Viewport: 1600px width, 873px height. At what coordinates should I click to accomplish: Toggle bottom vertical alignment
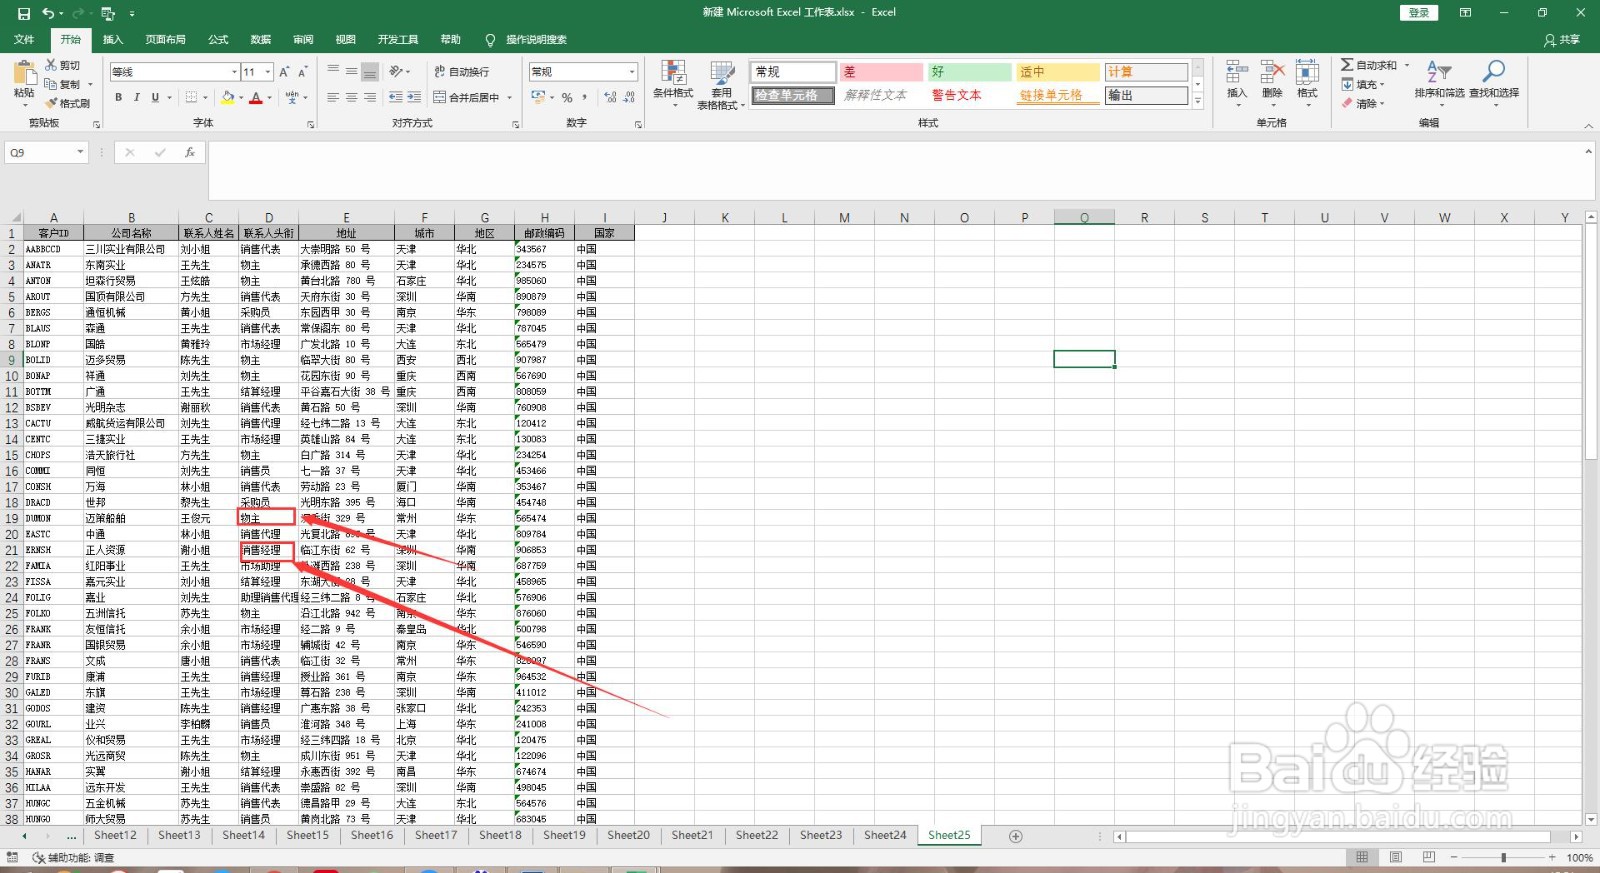370,72
